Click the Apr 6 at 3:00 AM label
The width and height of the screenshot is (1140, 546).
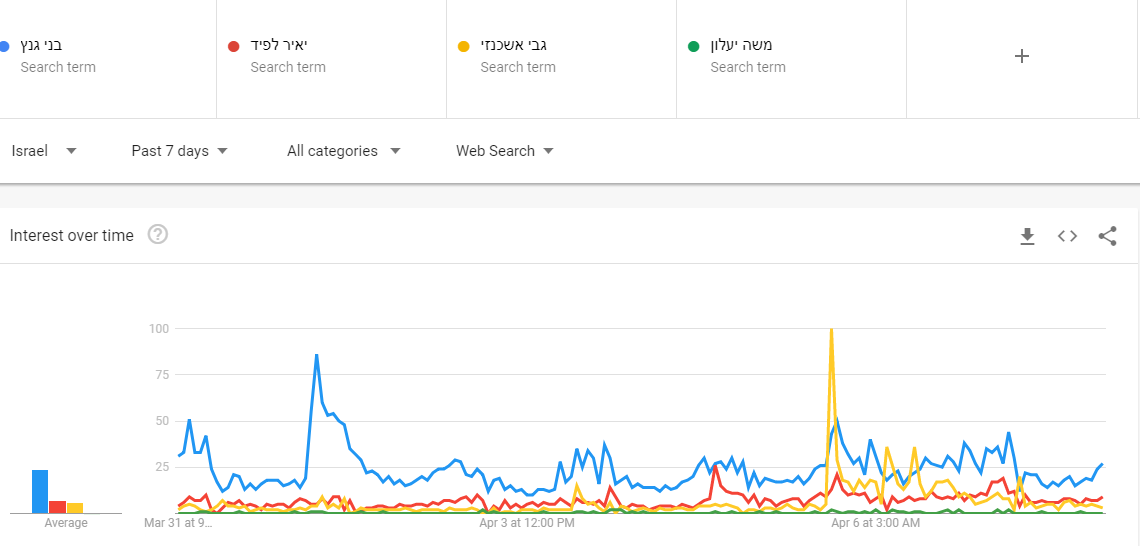[x=876, y=522]
